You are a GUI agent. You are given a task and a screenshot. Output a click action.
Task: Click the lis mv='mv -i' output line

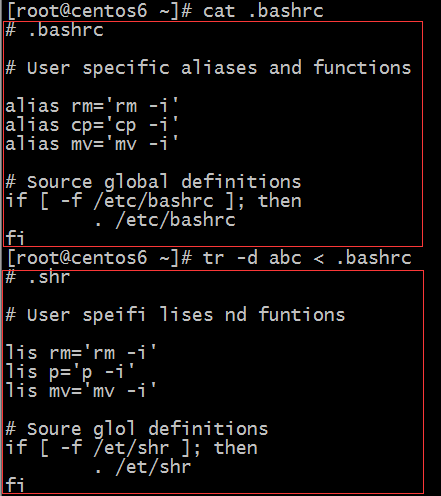[x=81, y=391]
